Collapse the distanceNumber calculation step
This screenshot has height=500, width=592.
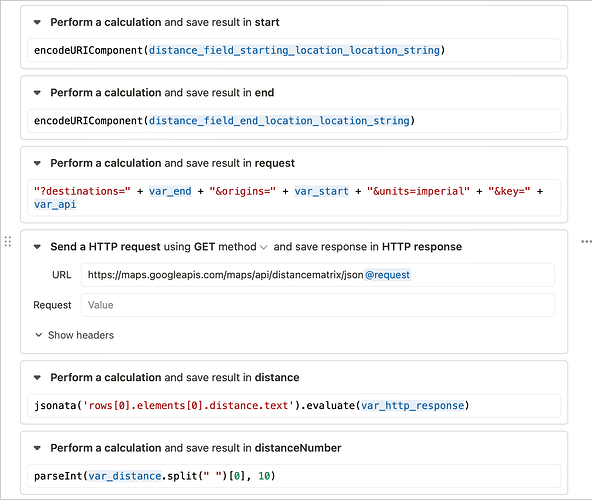tap(37, 448)
